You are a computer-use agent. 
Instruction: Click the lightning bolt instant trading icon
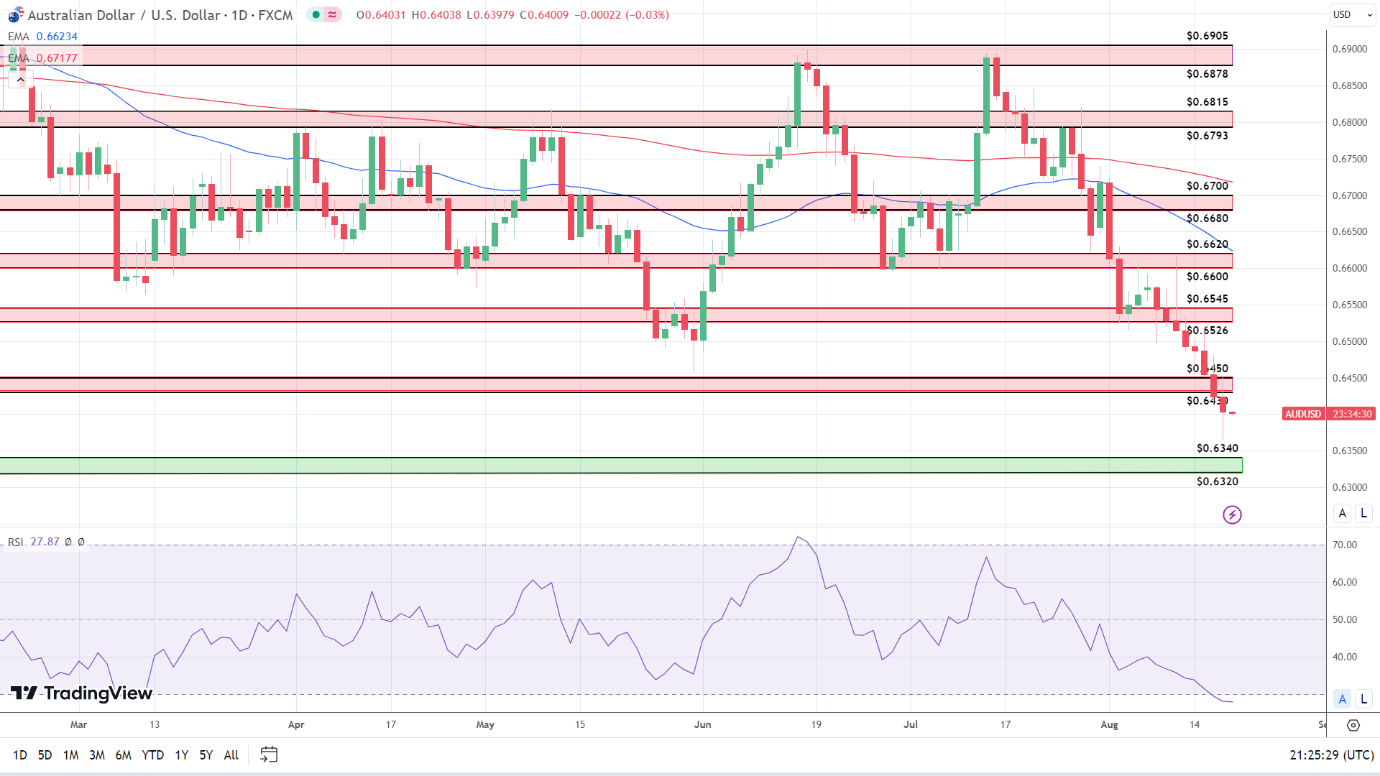(1233, 514)
